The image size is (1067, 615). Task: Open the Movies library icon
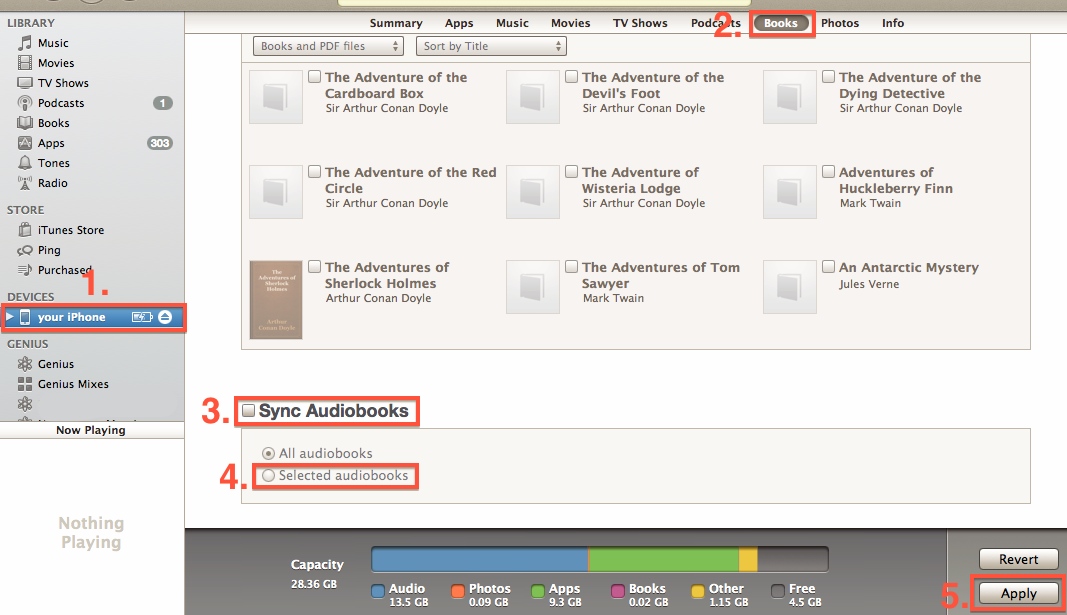(25, 63)
